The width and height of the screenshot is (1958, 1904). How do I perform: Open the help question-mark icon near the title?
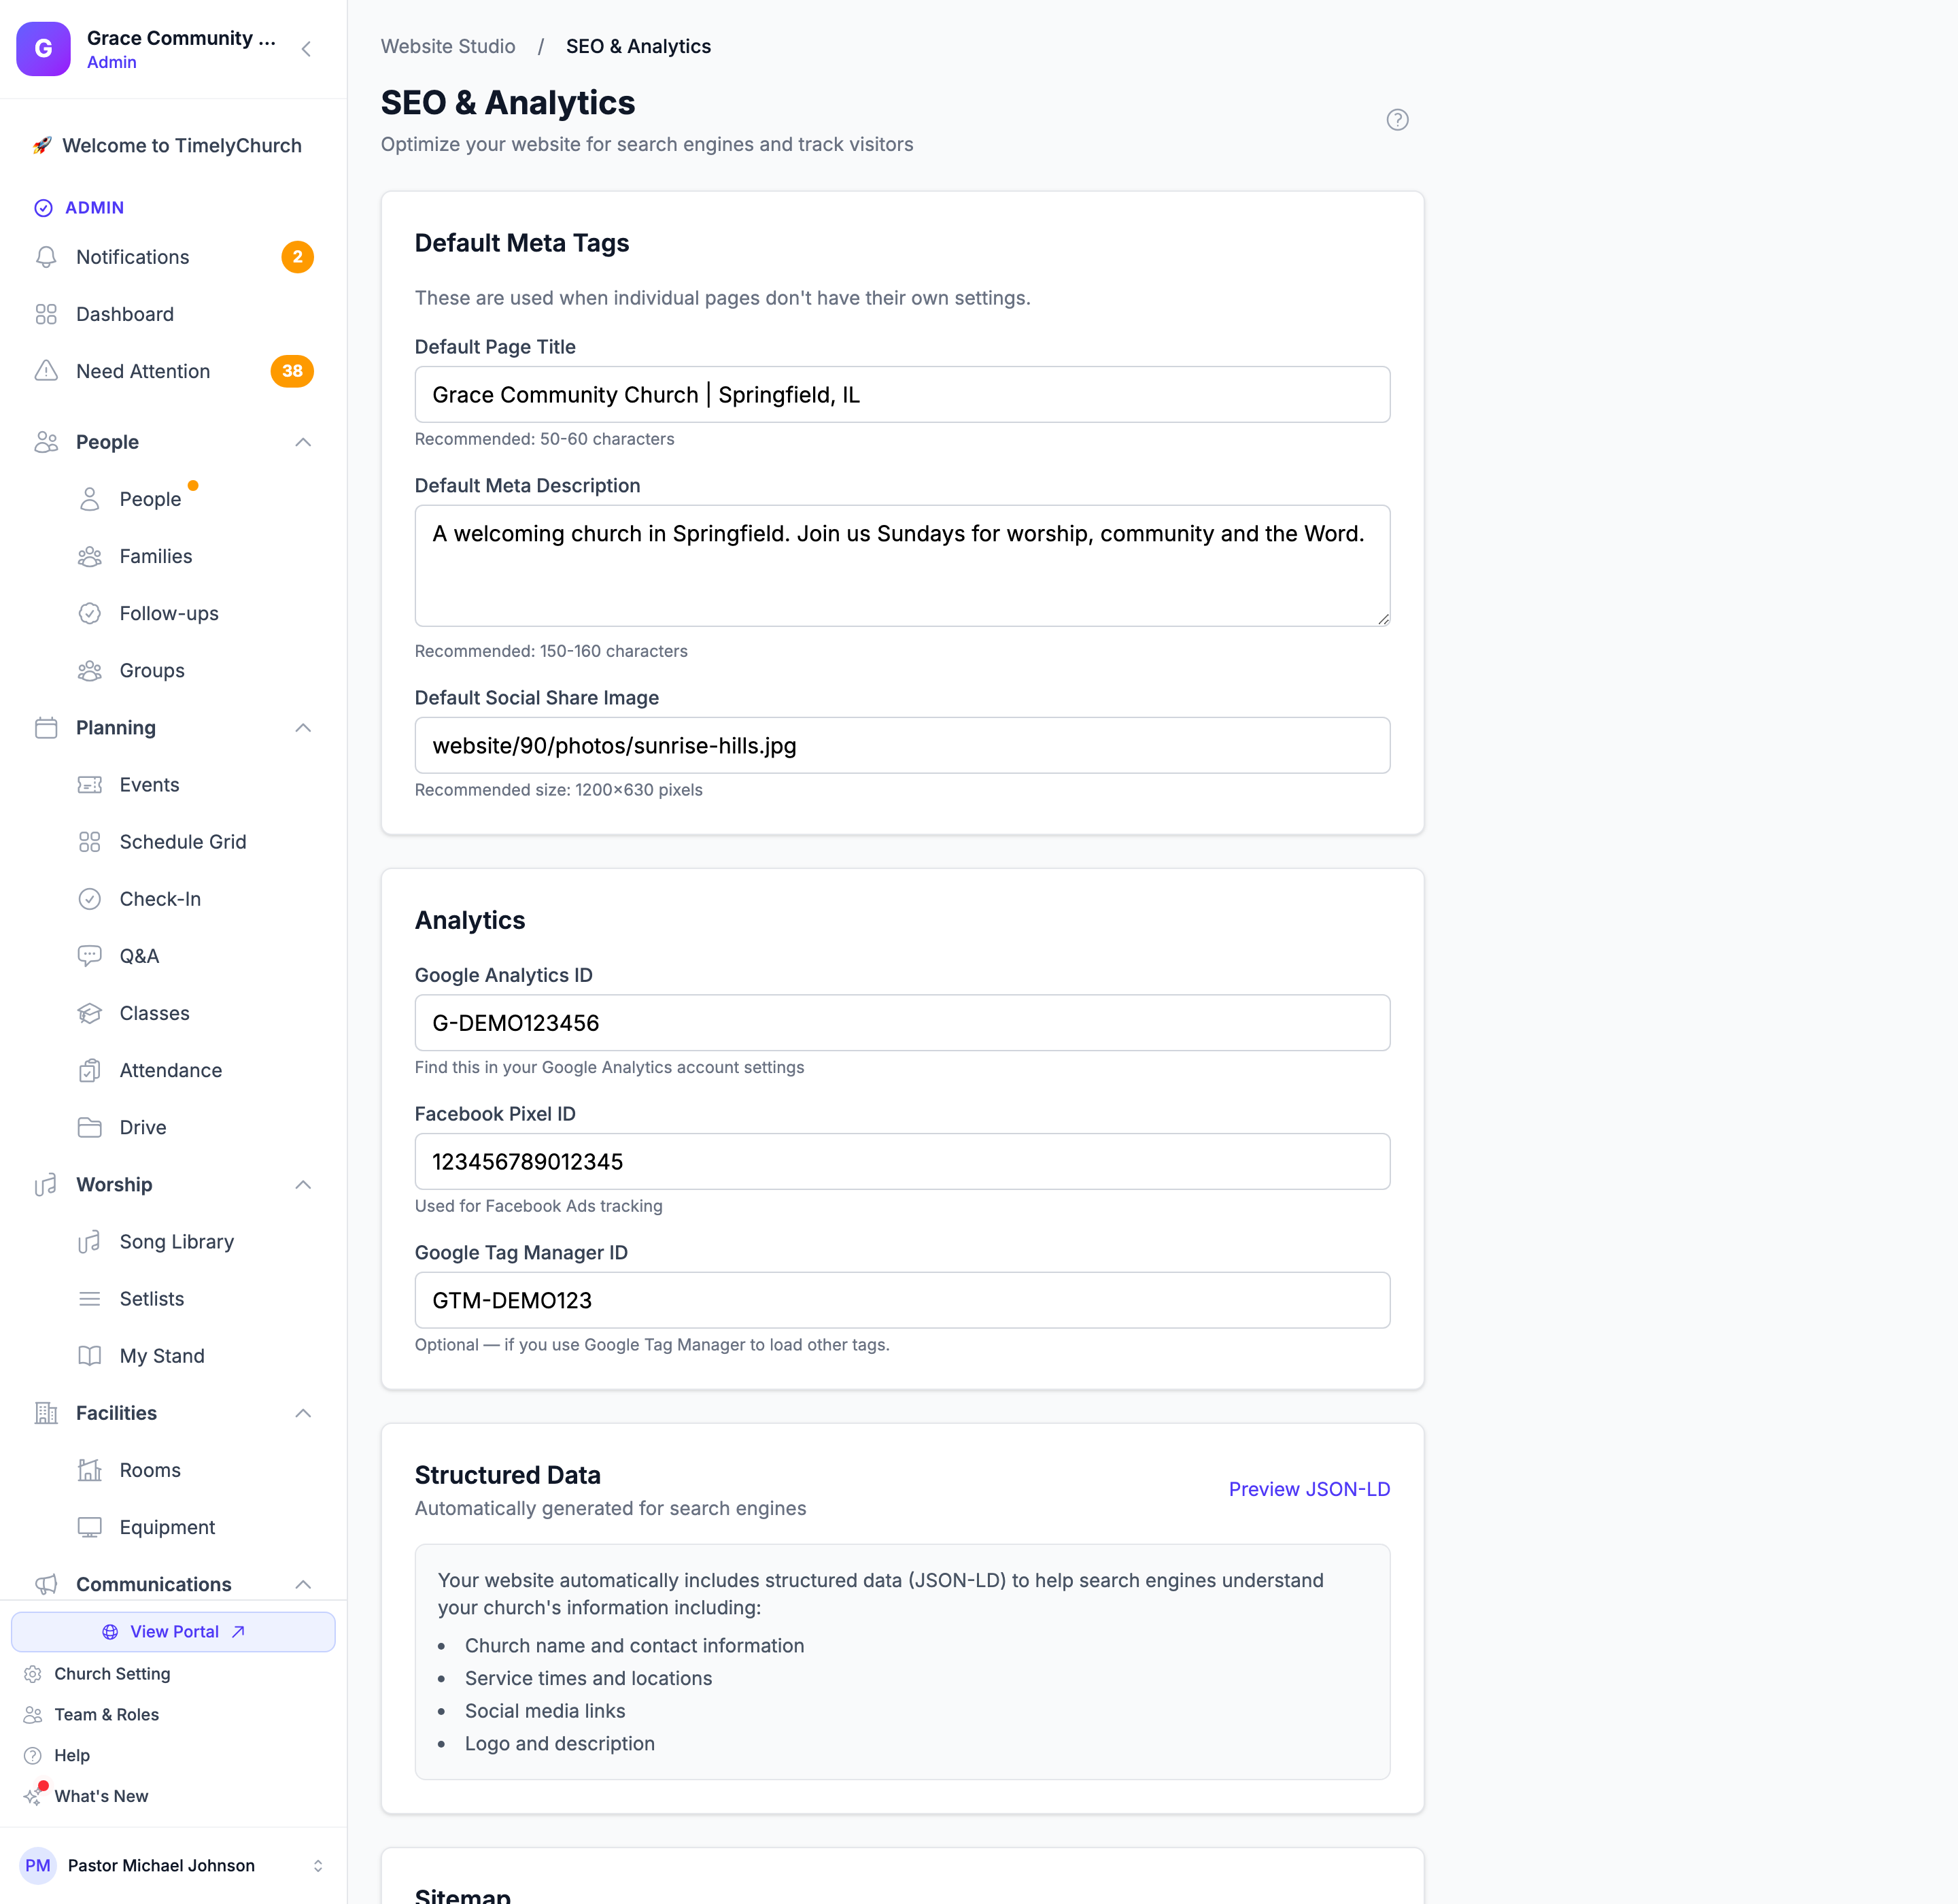(1397, 120)
